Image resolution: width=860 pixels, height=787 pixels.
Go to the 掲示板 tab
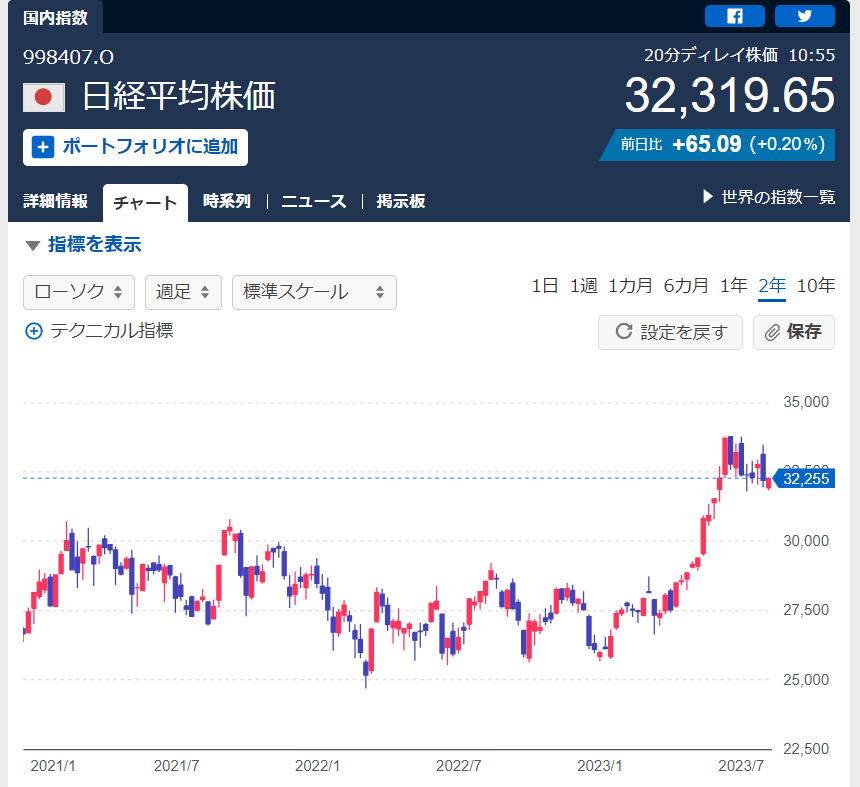point(401,201)
